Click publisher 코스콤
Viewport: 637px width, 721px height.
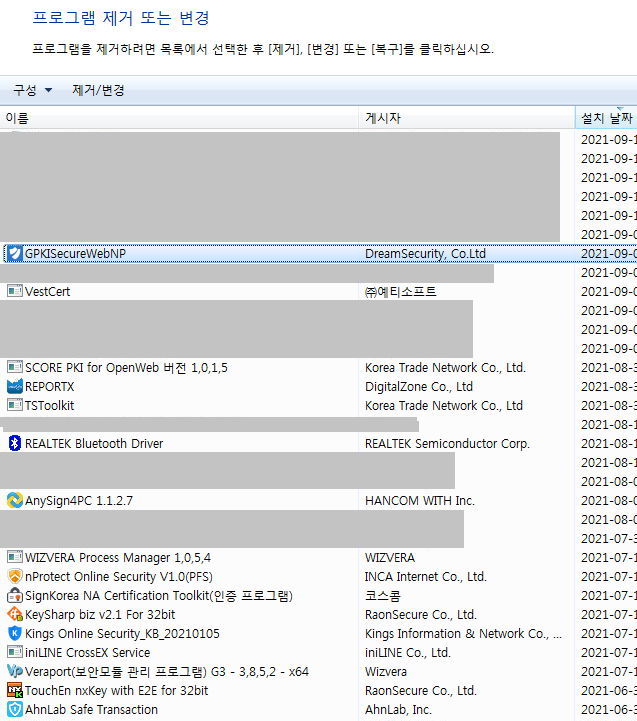click(x=383, y=596)
